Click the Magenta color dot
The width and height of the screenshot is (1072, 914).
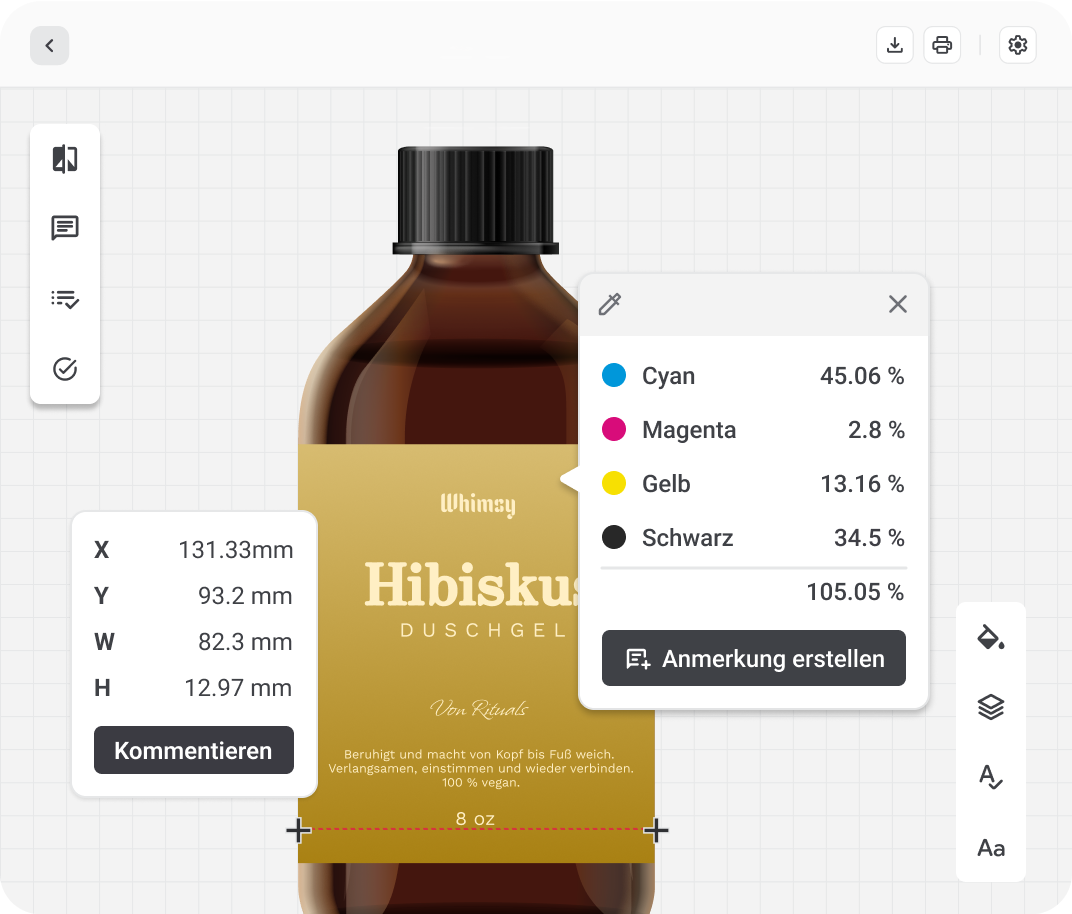(x=614, y=430)
